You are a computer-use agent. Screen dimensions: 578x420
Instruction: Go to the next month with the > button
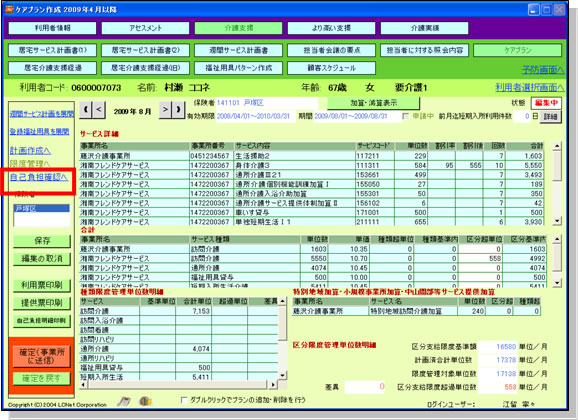pyautogui.click(x=165, y=110)
